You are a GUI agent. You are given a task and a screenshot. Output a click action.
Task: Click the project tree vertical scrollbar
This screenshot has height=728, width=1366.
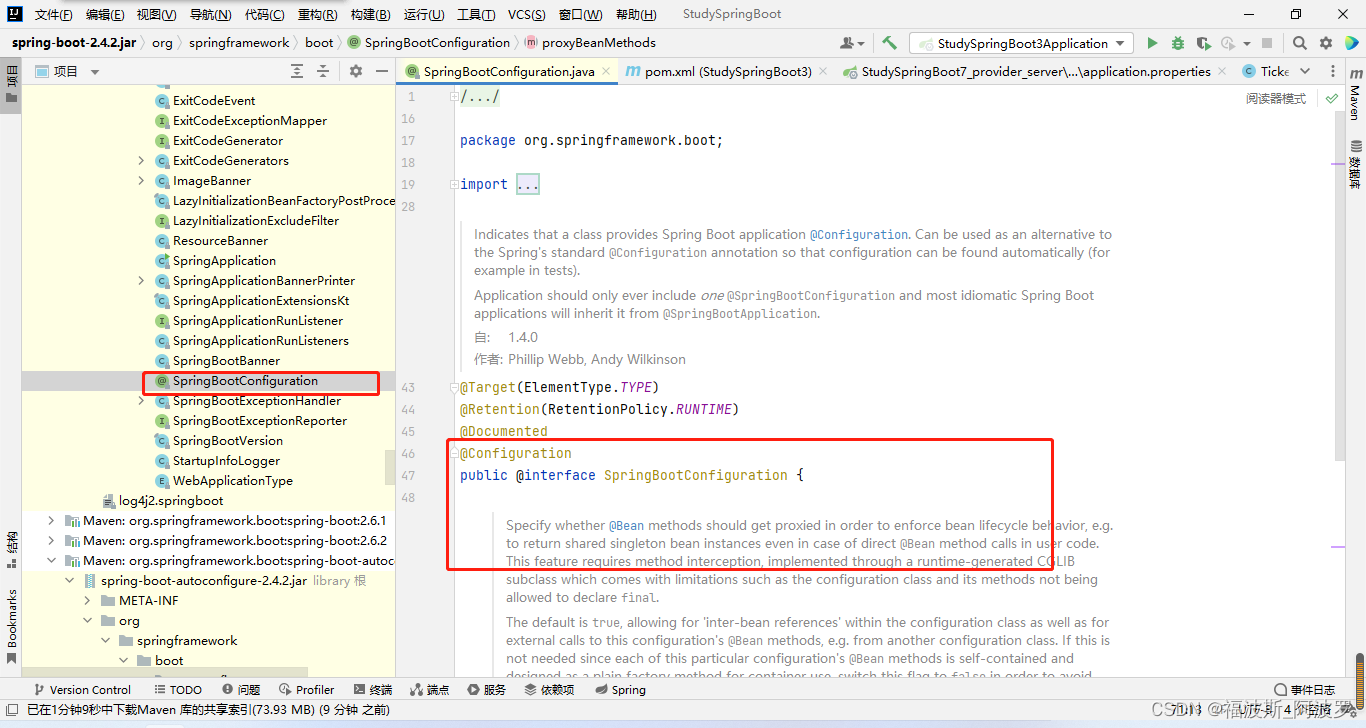click(x=390, y=467)
